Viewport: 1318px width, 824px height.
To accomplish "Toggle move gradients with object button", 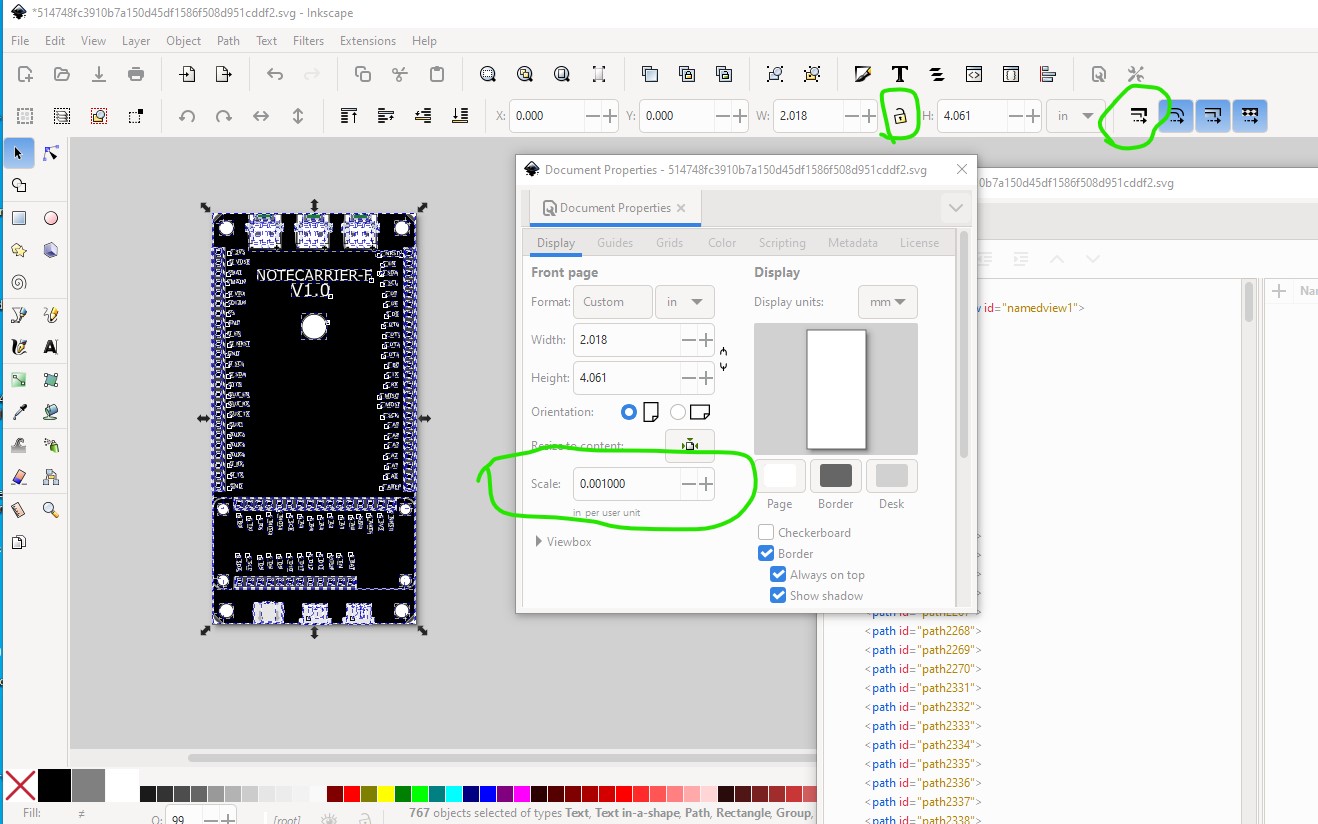I will point(1213,116).
